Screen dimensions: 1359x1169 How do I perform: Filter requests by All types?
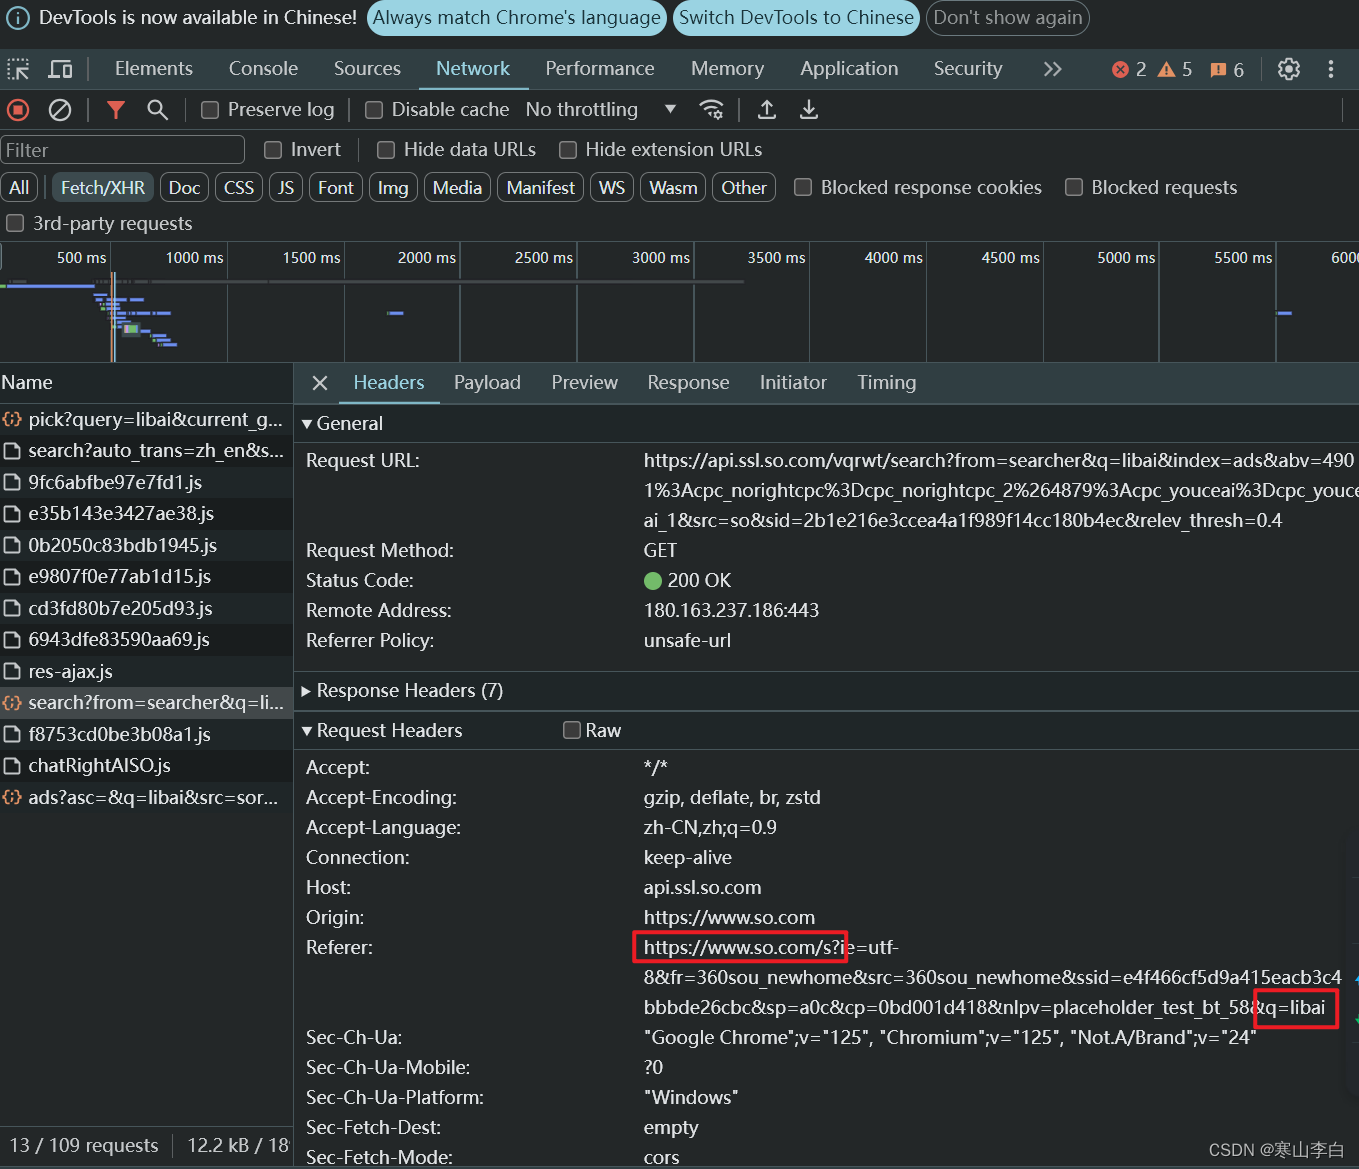click(19, 188)
